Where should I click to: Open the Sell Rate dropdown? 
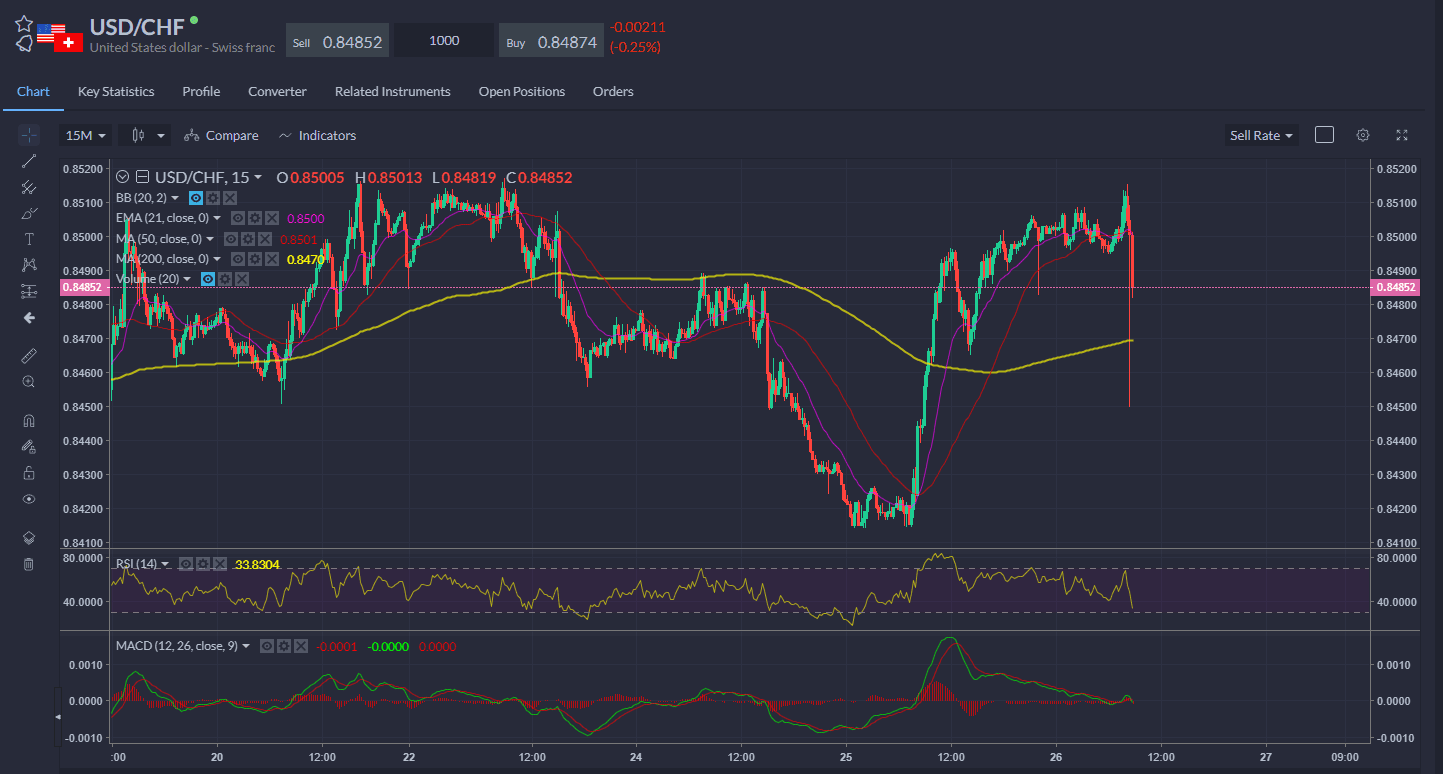[x=1261, y=135]
